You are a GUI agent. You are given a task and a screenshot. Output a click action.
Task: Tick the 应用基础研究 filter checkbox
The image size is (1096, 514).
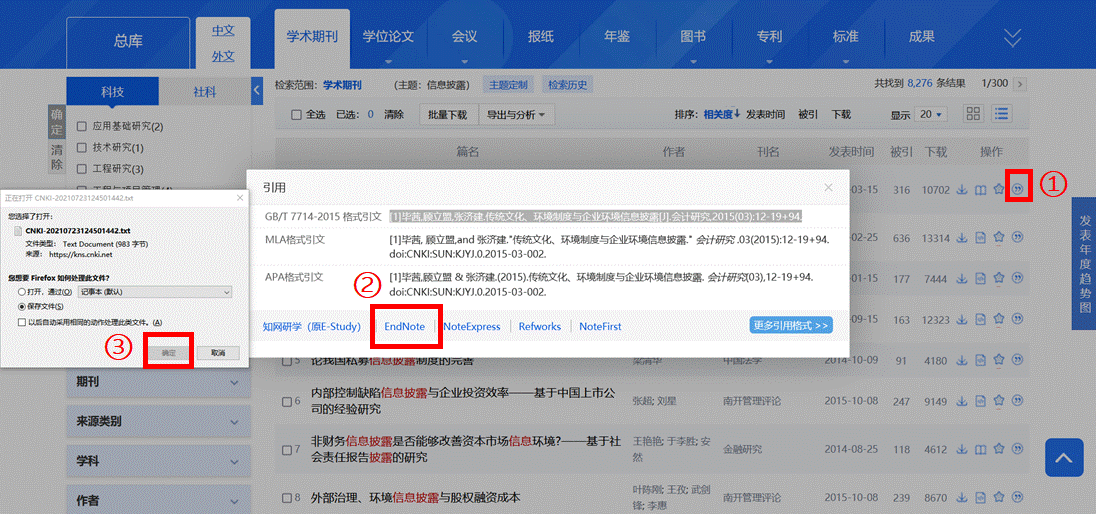[x=84, y=127]
